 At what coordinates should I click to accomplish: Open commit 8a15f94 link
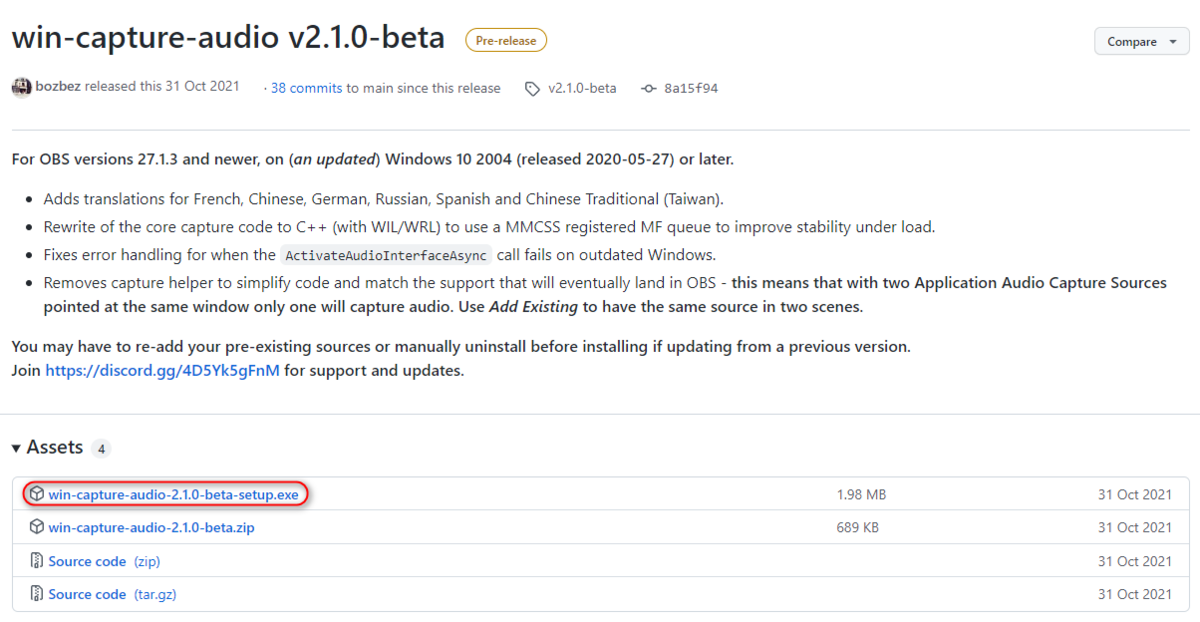[x=691, y=88]
